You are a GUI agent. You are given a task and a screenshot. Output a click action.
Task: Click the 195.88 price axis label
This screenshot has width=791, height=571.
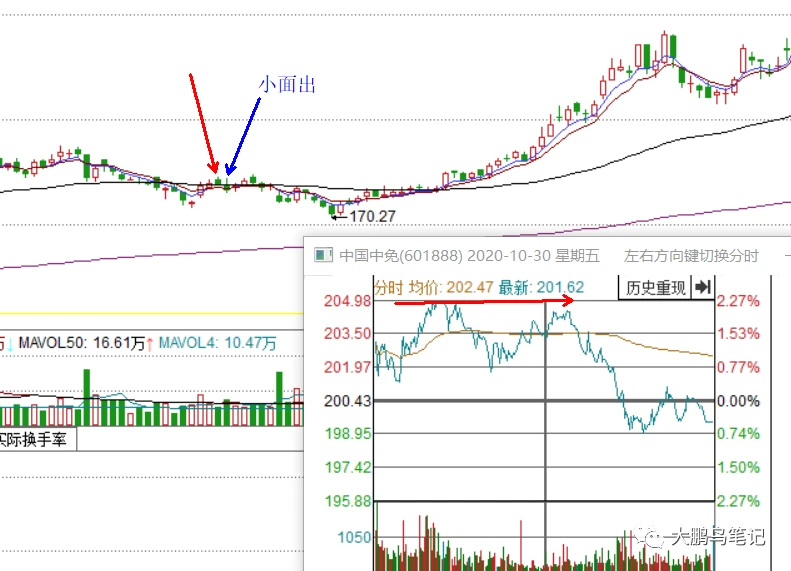[x=347, y=501]
